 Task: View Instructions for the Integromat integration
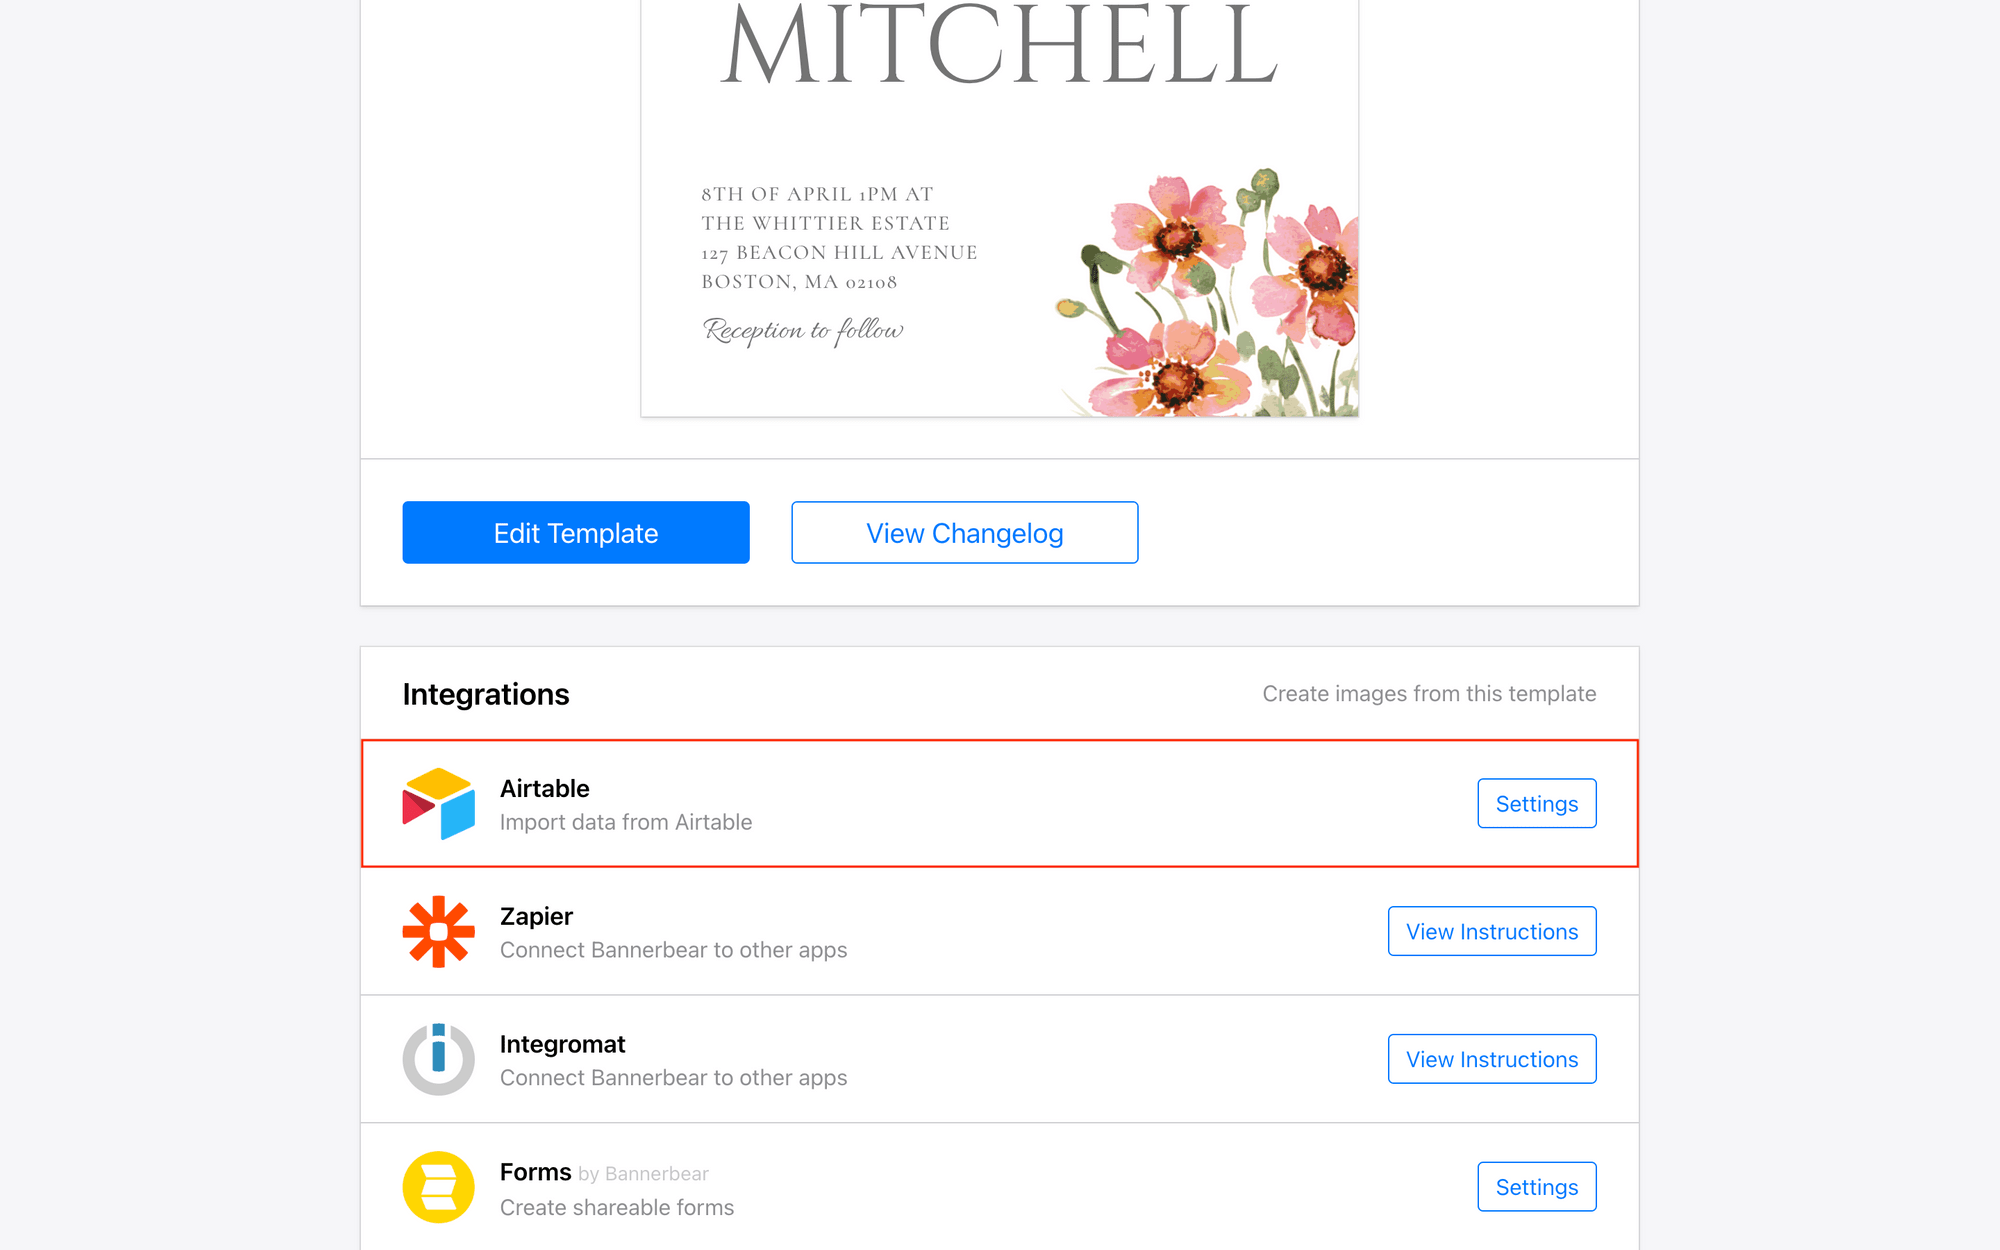tap(1491, 1060)
